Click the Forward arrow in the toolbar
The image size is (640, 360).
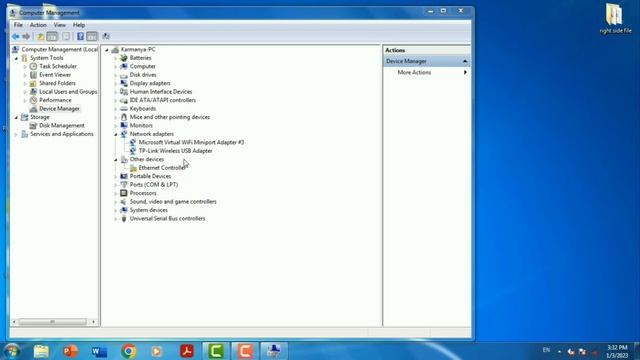pyautogui.click(x=26, y=36)
